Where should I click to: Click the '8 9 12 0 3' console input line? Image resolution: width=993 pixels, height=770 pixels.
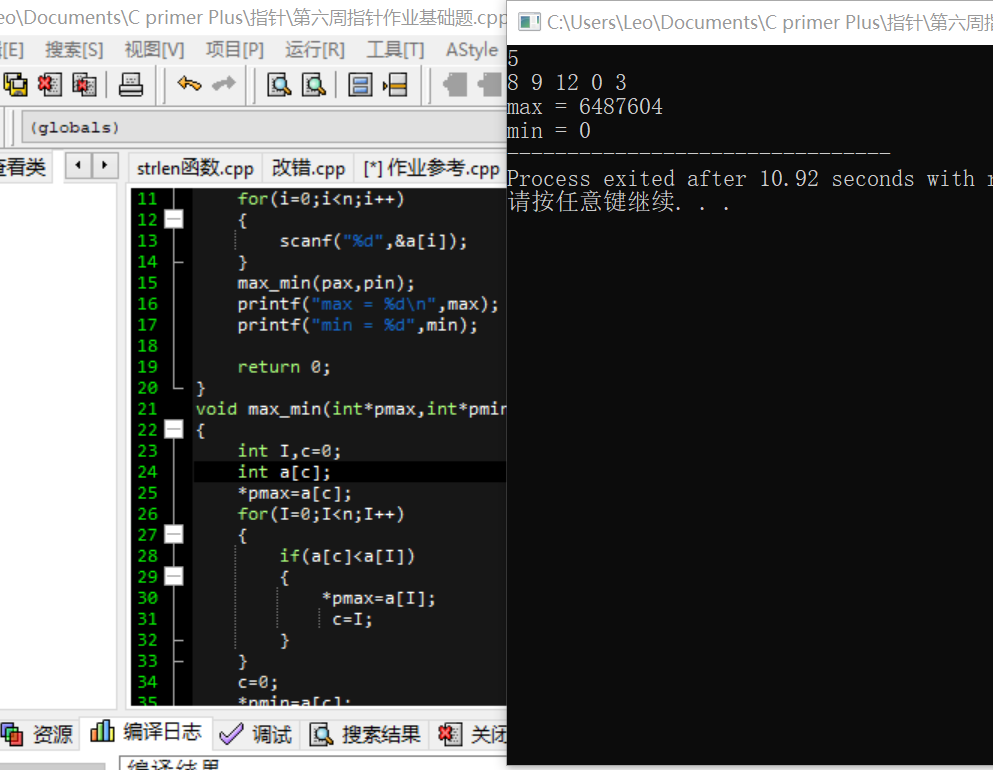(x=567, y=82)
